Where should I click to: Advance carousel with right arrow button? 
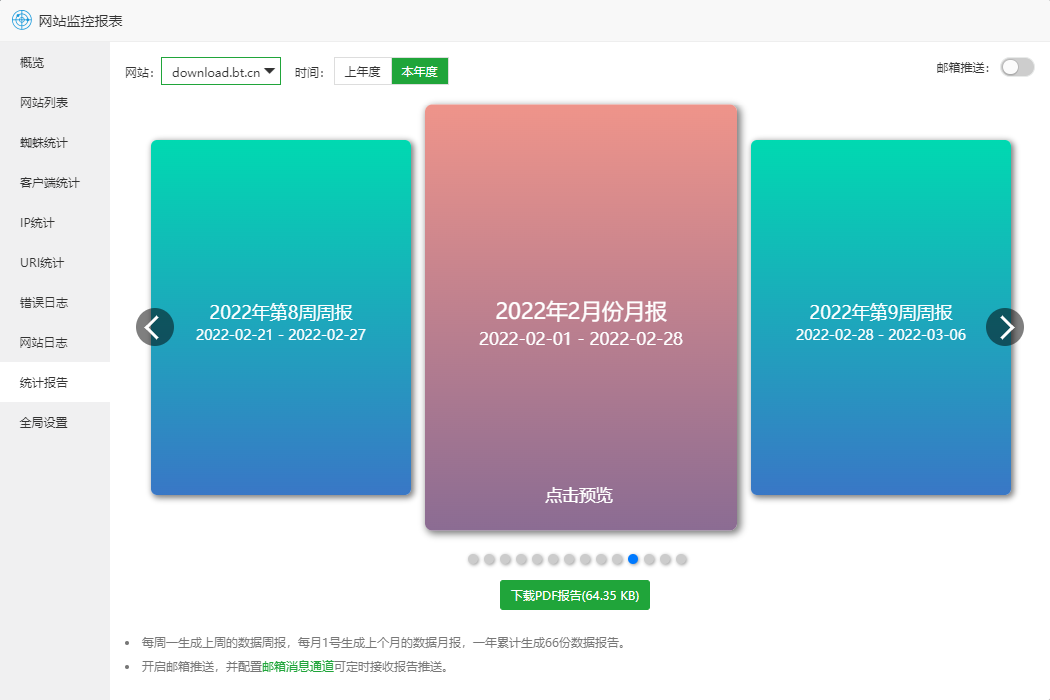pyautogui.click(x=1004, y=327)
